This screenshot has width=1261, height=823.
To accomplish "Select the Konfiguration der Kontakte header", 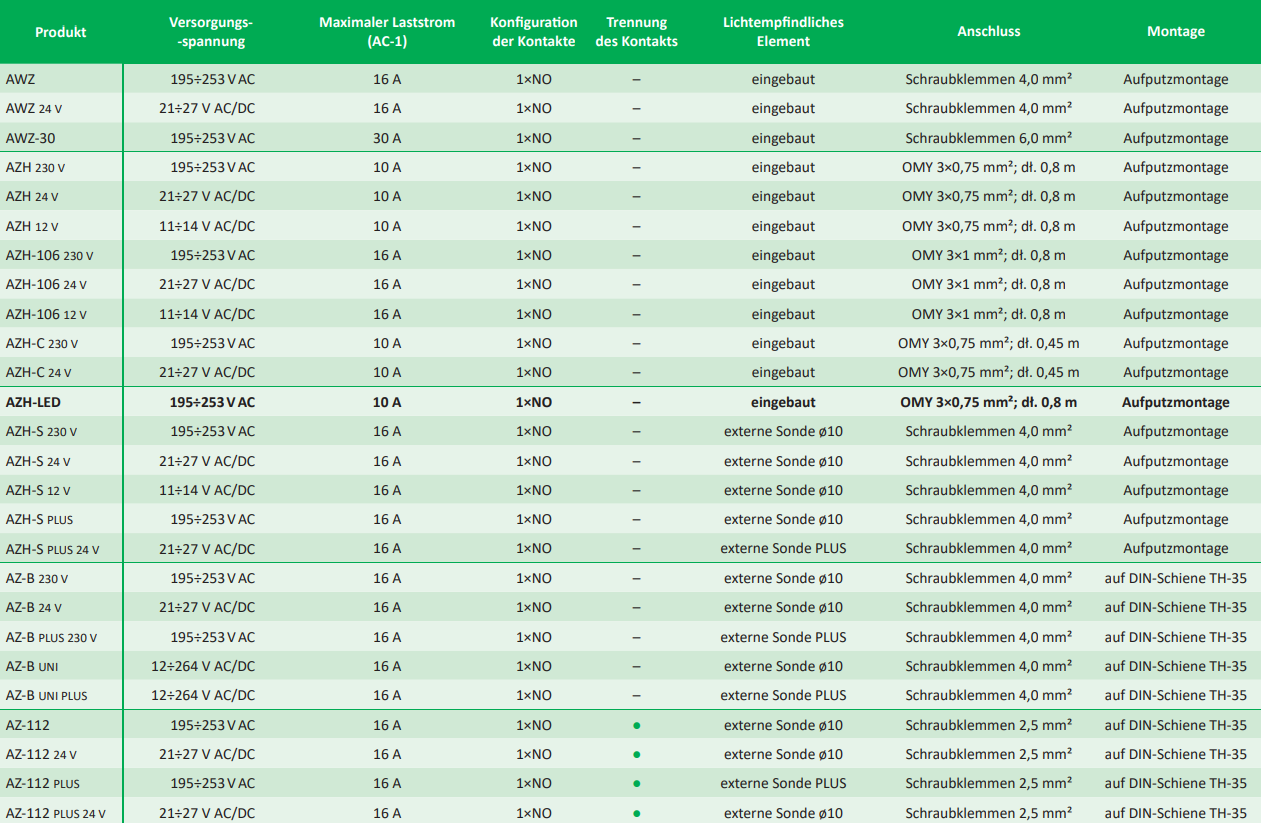I will point(534,32).
